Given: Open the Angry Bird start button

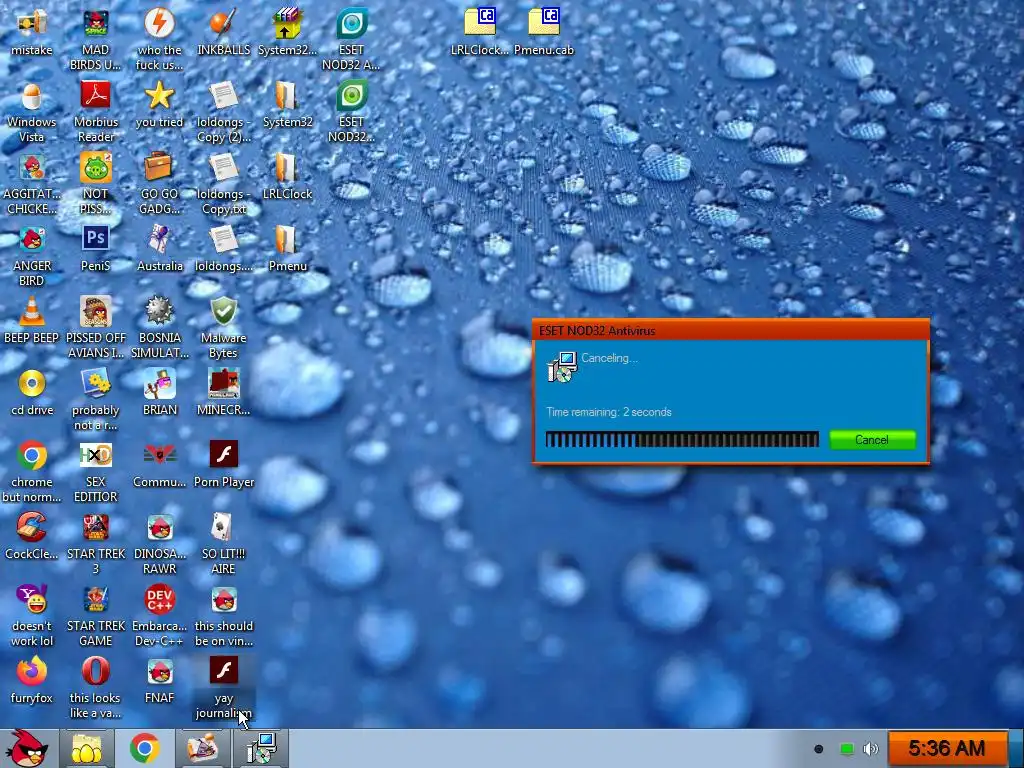Looking at the screenshot, I should click(26, 748).
